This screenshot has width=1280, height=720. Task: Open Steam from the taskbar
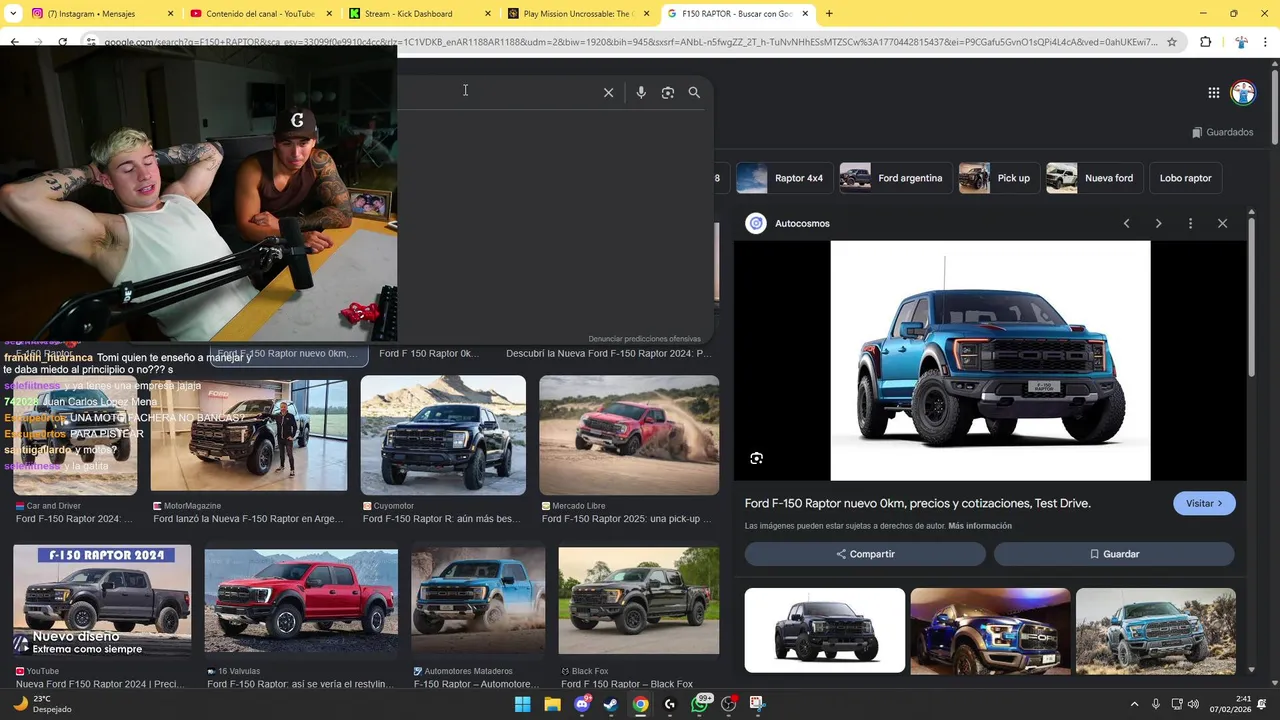tap(611, 704)
